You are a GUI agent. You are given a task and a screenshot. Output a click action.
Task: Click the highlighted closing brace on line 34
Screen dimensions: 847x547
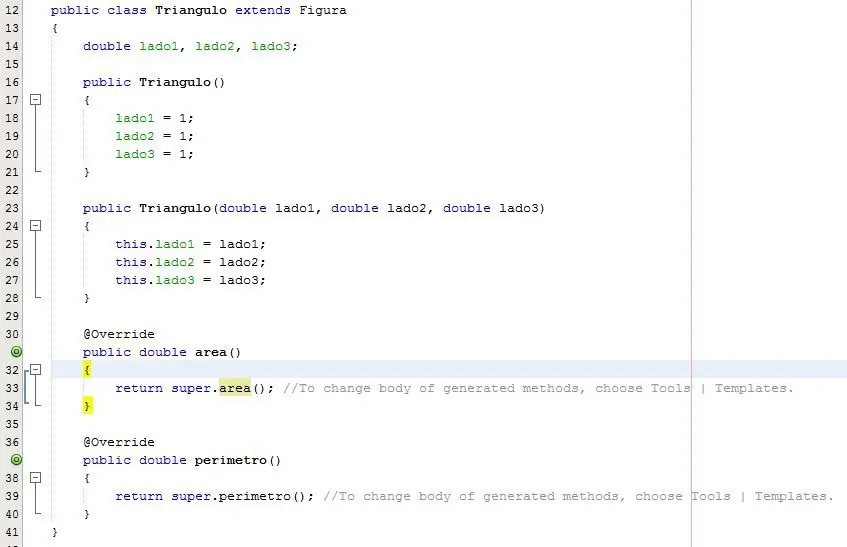[88, 406]
